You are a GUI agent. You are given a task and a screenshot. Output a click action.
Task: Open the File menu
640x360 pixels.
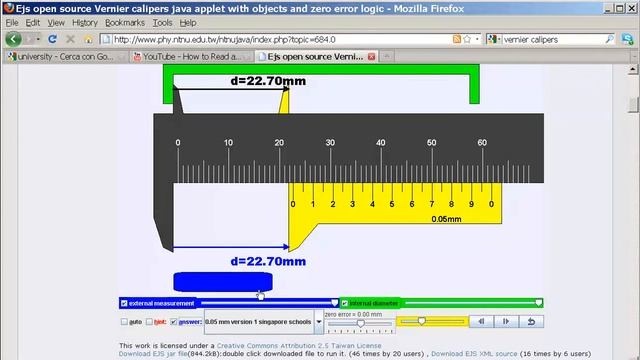click(x=12, y=23)
